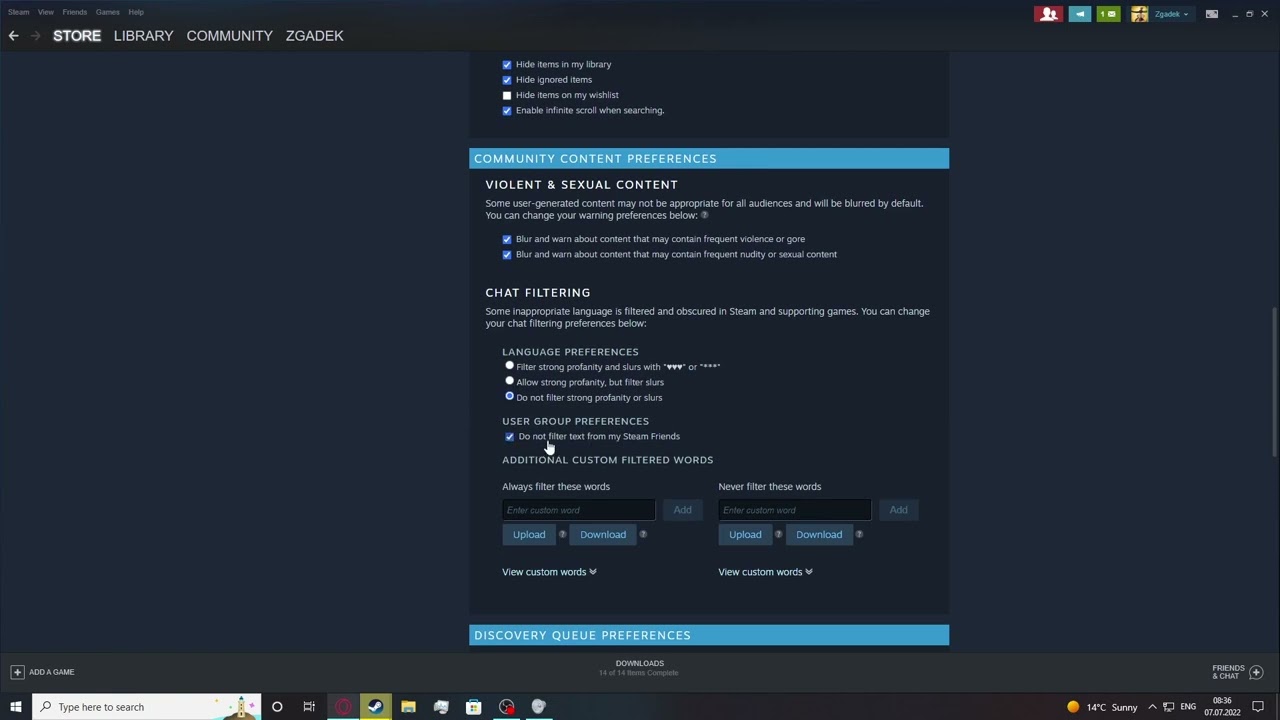
Task: Click the Zgadek profile avatar image
Action: (1139, 14)
